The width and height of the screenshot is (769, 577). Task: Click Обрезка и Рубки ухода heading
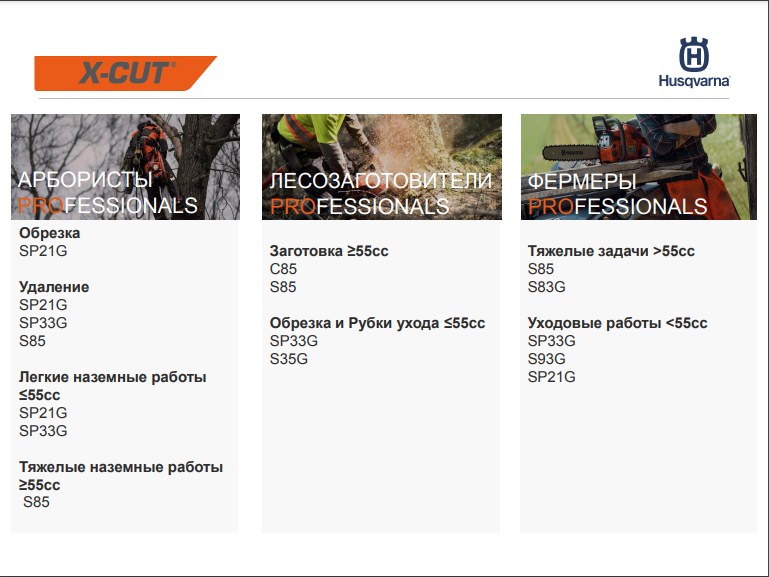tap(377, 323)
